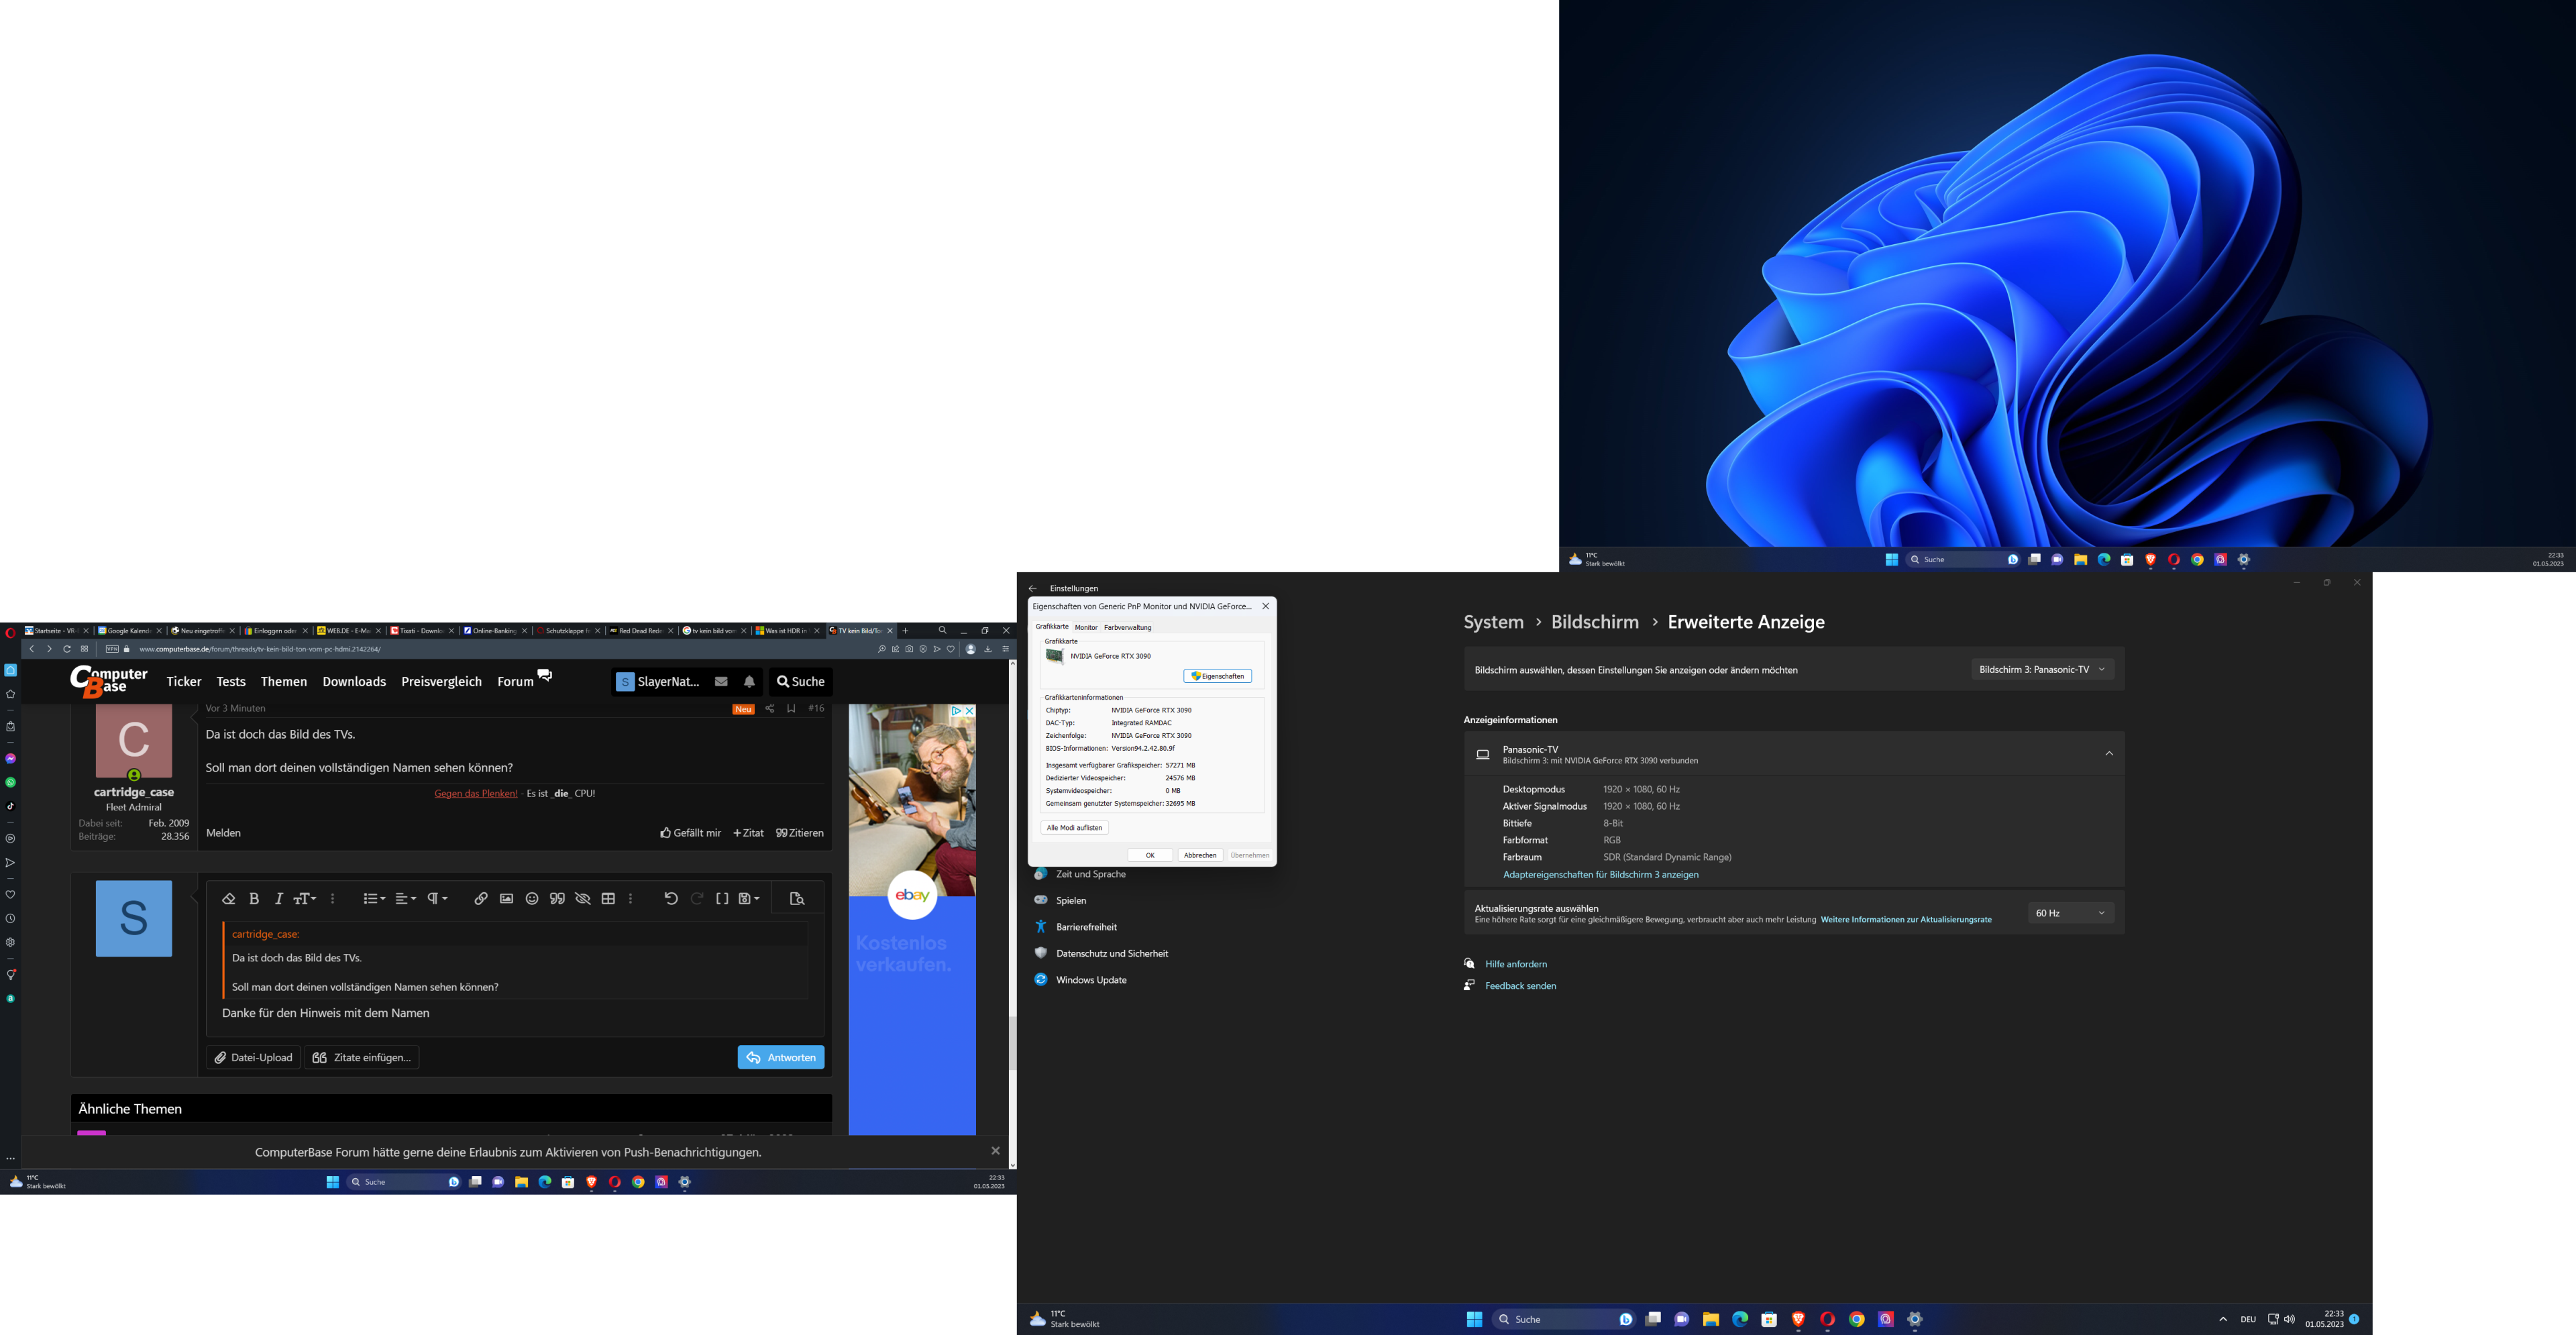Insert spoiler with crossed-eye icon
This screenshot has width=2576, height=1335.
click(x=583, y=899)
